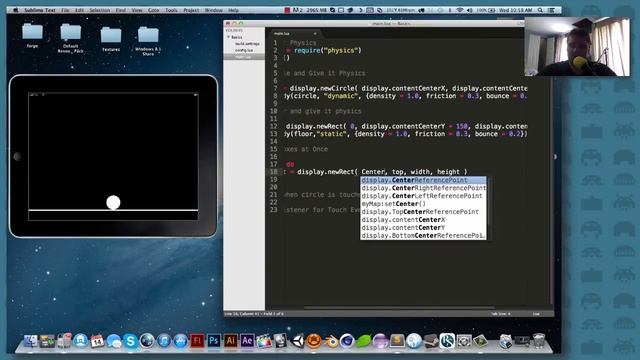Open the green leaf app in dock
Viewport: 640px width, 360px height.
pyautogui.click(x=364, y=341)
